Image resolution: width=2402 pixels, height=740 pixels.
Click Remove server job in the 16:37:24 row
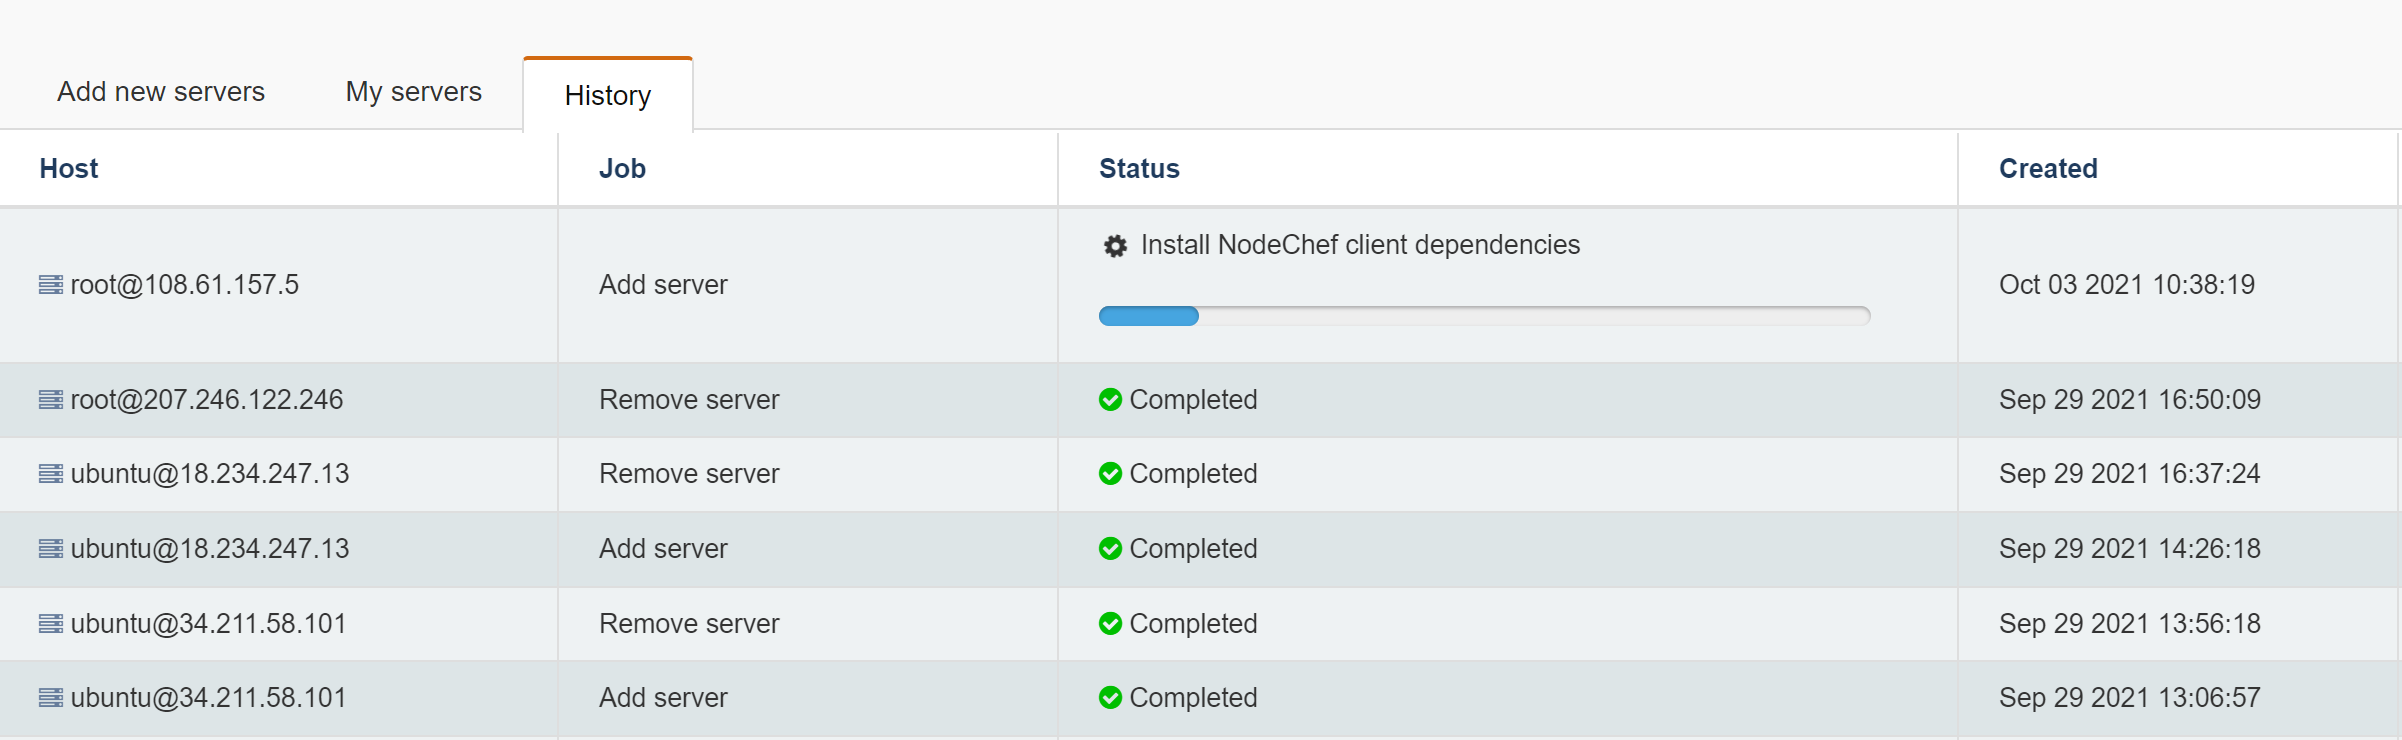point(689,474)
